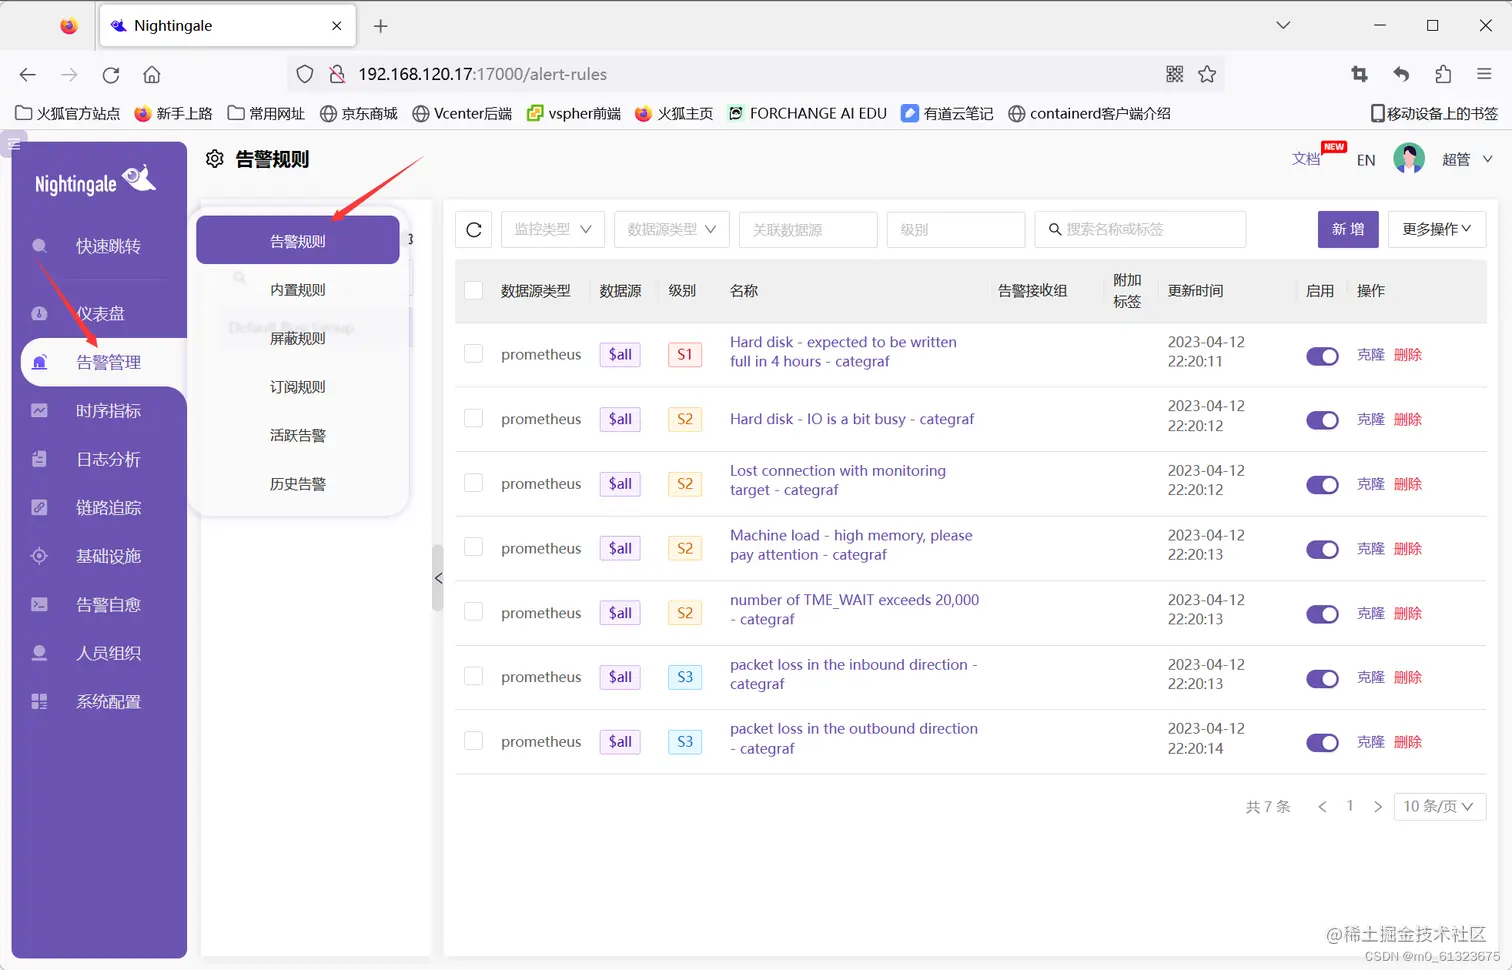The width and height of the screenshot is (1512, 970).
Task: Click the settings gear beside 告警规则 title
Action: coord(215,159)
